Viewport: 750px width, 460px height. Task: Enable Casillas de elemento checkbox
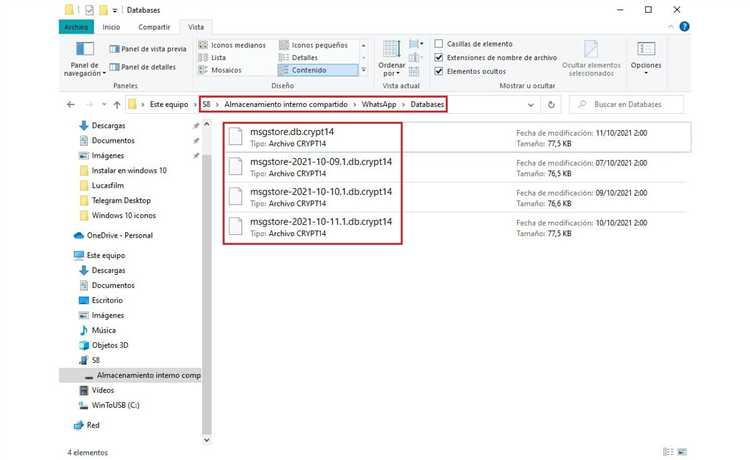tap(439, 44)
